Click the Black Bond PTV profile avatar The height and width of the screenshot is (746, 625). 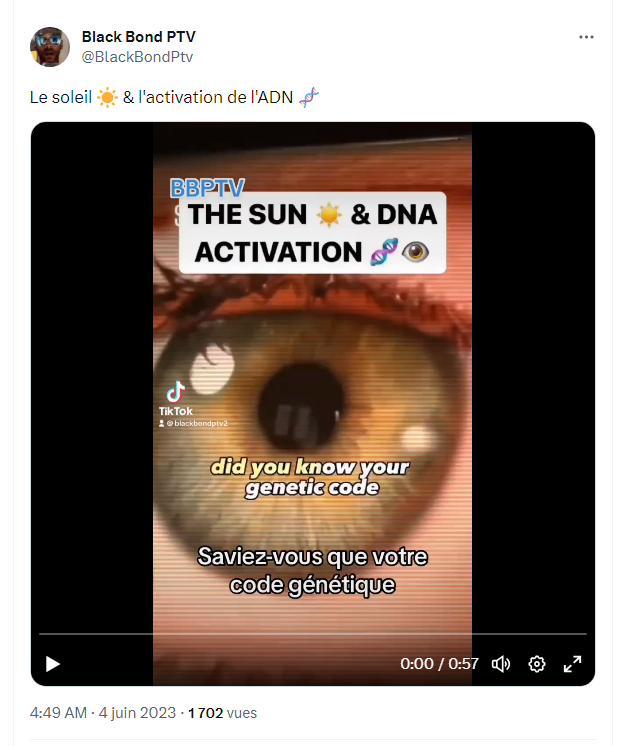tap(50, 47)
